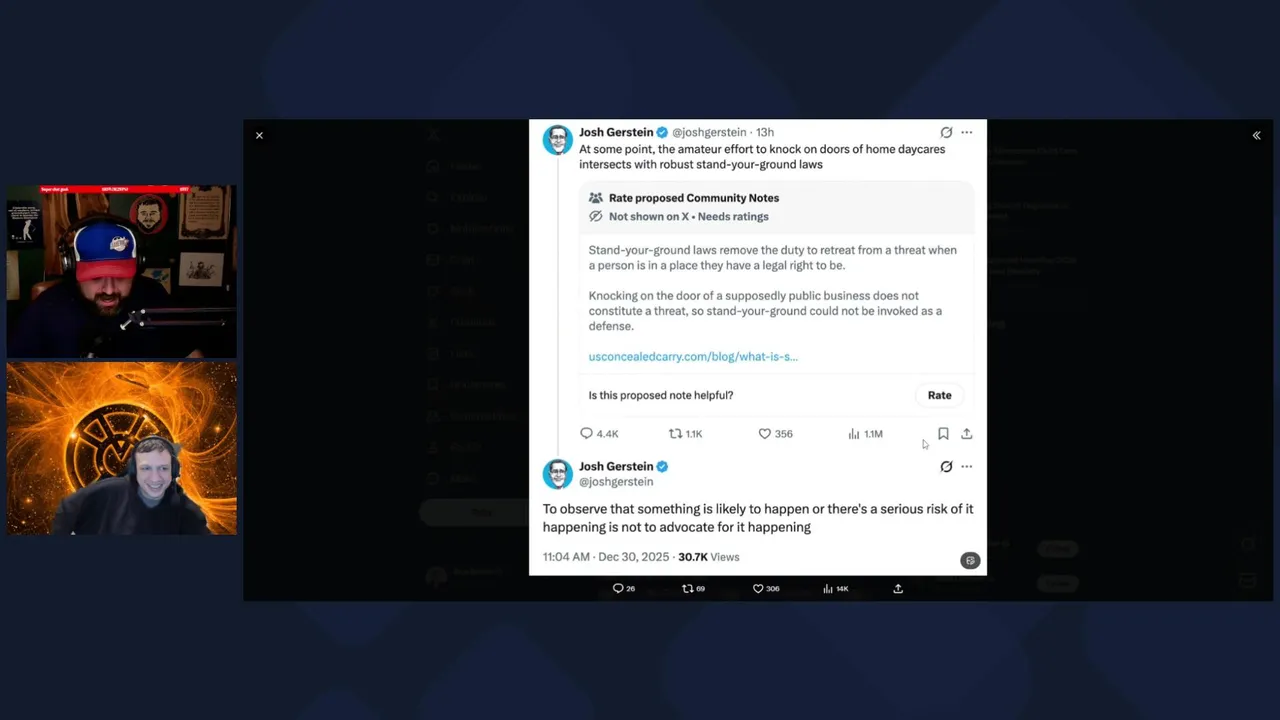Click the reply icon showing 4.4K
Viewport: 1280px width, 720px height.
click(x=599, y=434)
